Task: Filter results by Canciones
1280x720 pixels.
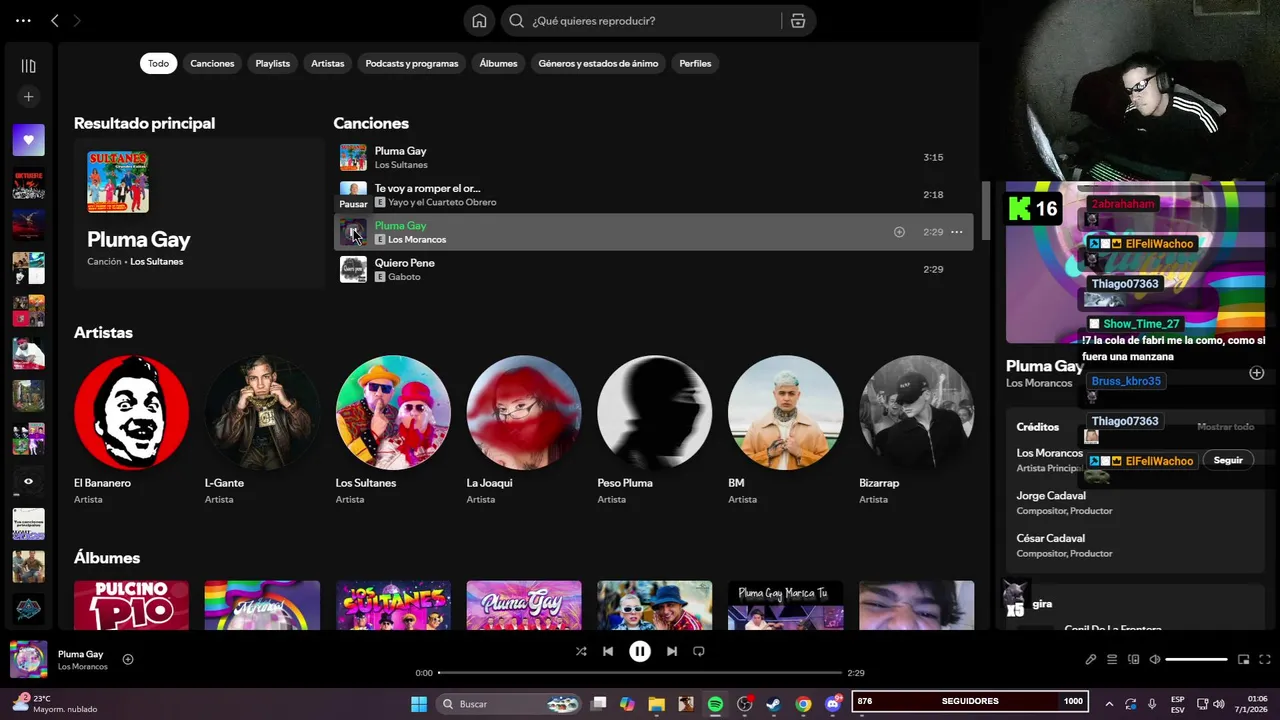Action: pos(212,63)
